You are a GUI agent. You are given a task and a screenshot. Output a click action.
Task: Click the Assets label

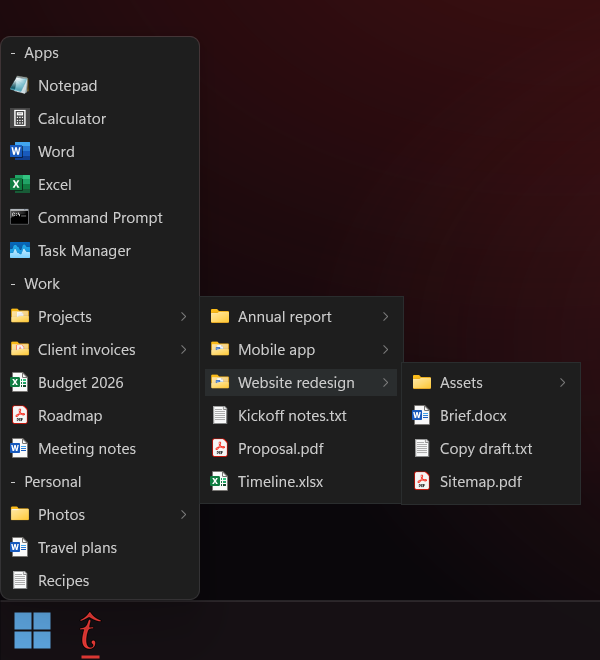pos(461,383)
